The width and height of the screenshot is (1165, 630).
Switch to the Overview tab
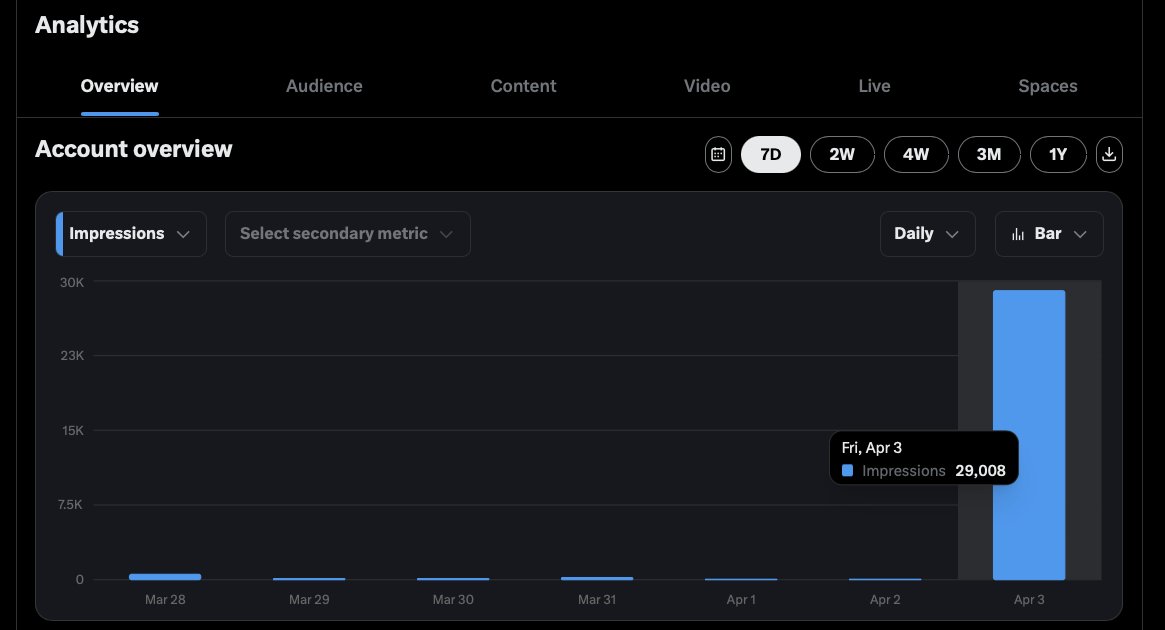point(120,86)
